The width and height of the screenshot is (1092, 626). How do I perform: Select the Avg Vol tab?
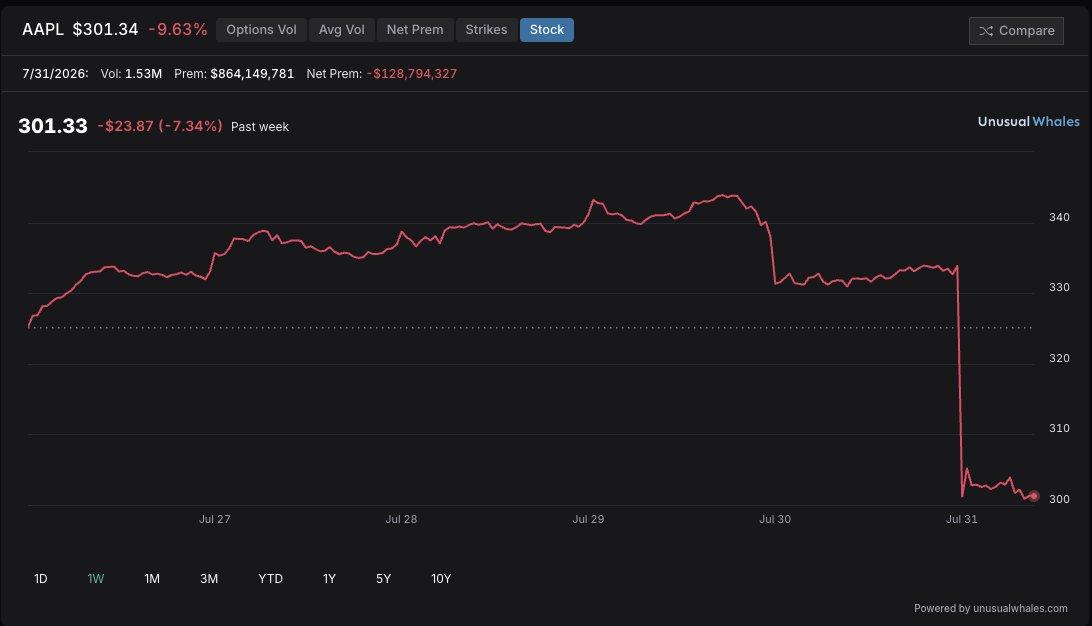341,30
